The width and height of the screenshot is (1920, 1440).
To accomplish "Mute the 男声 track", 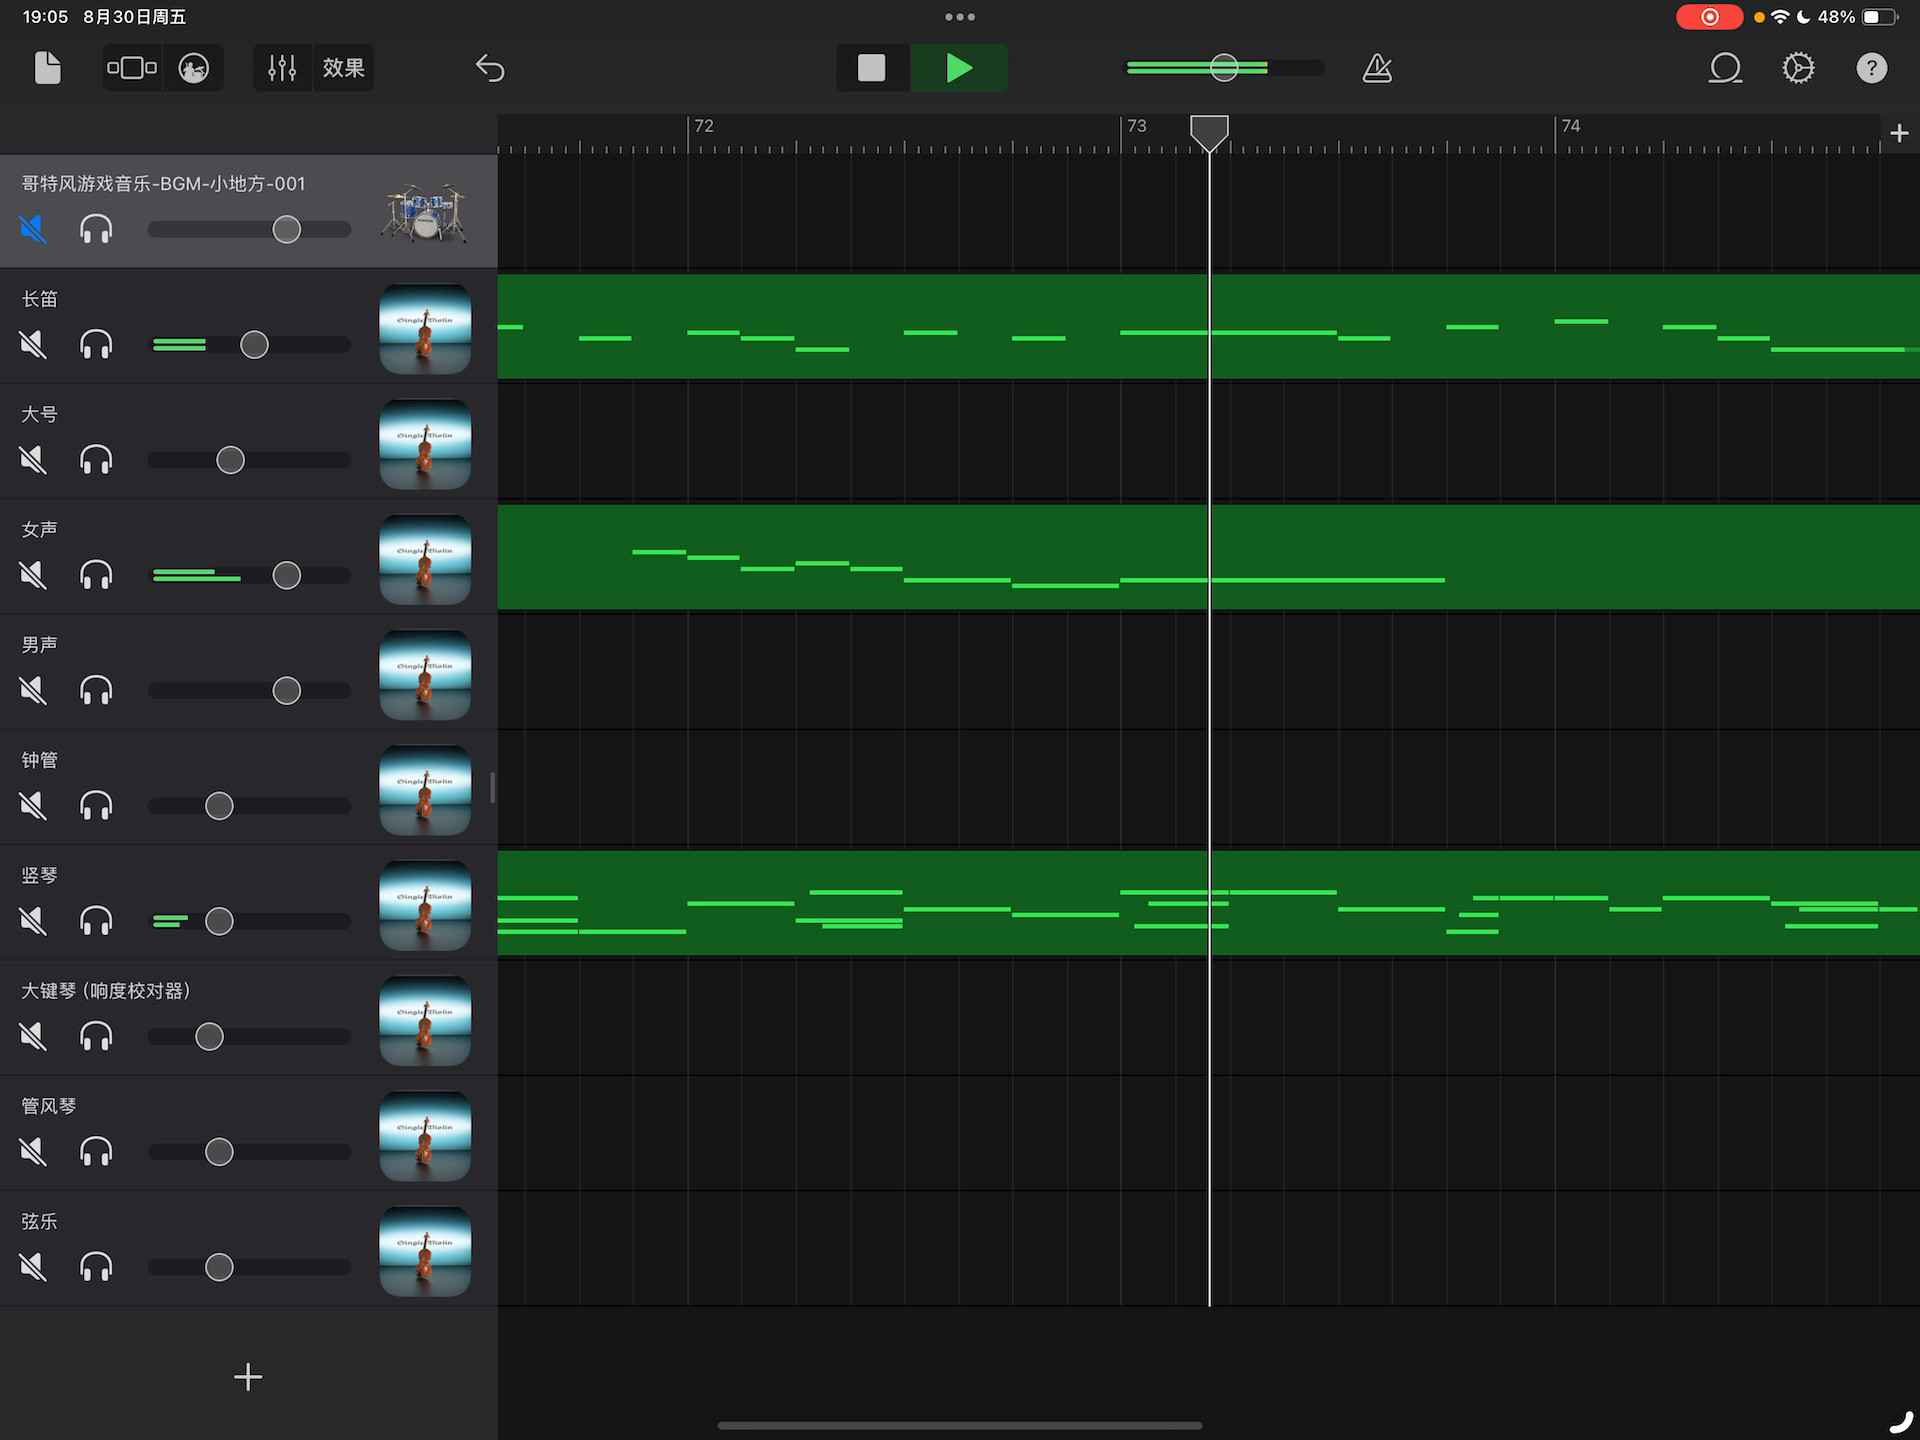I will point(33,690).
